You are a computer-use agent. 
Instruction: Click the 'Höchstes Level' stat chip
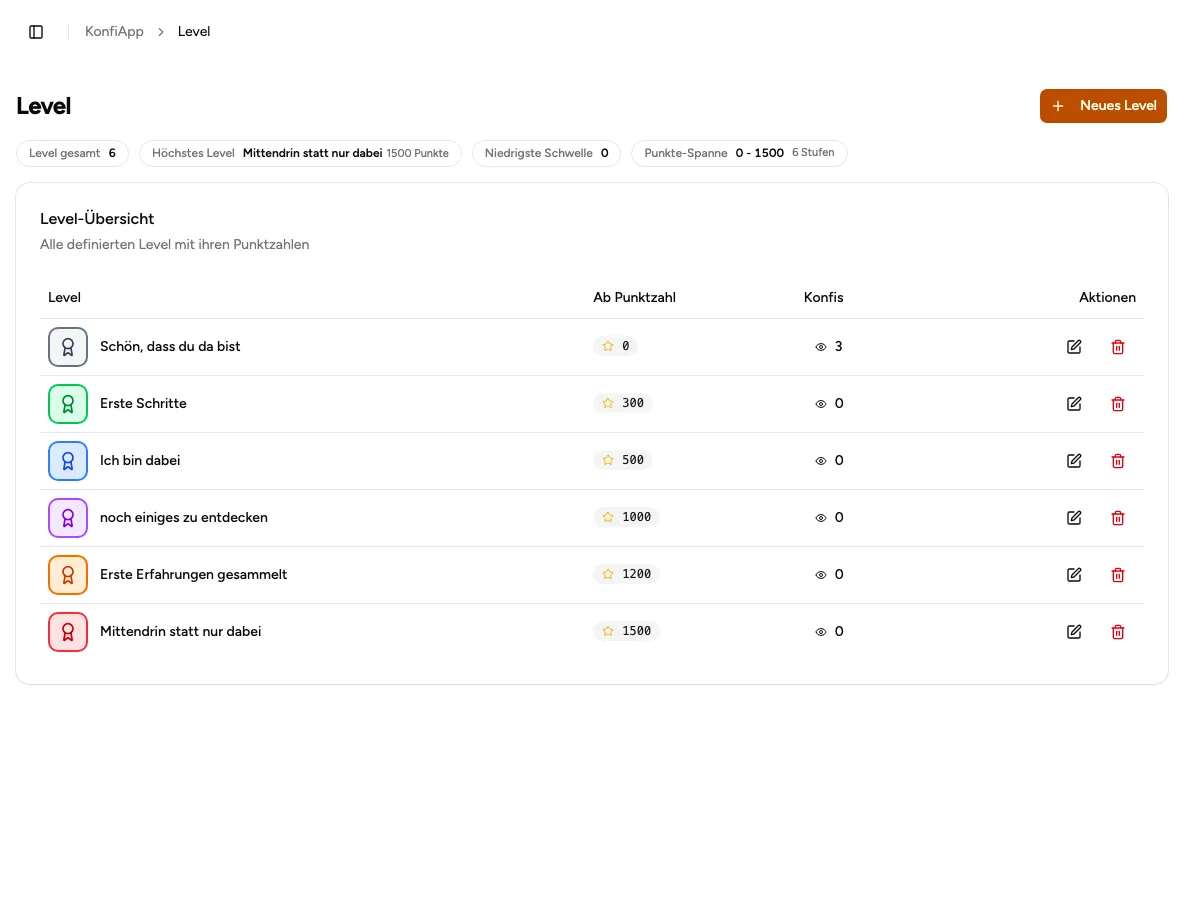[301, 153]
